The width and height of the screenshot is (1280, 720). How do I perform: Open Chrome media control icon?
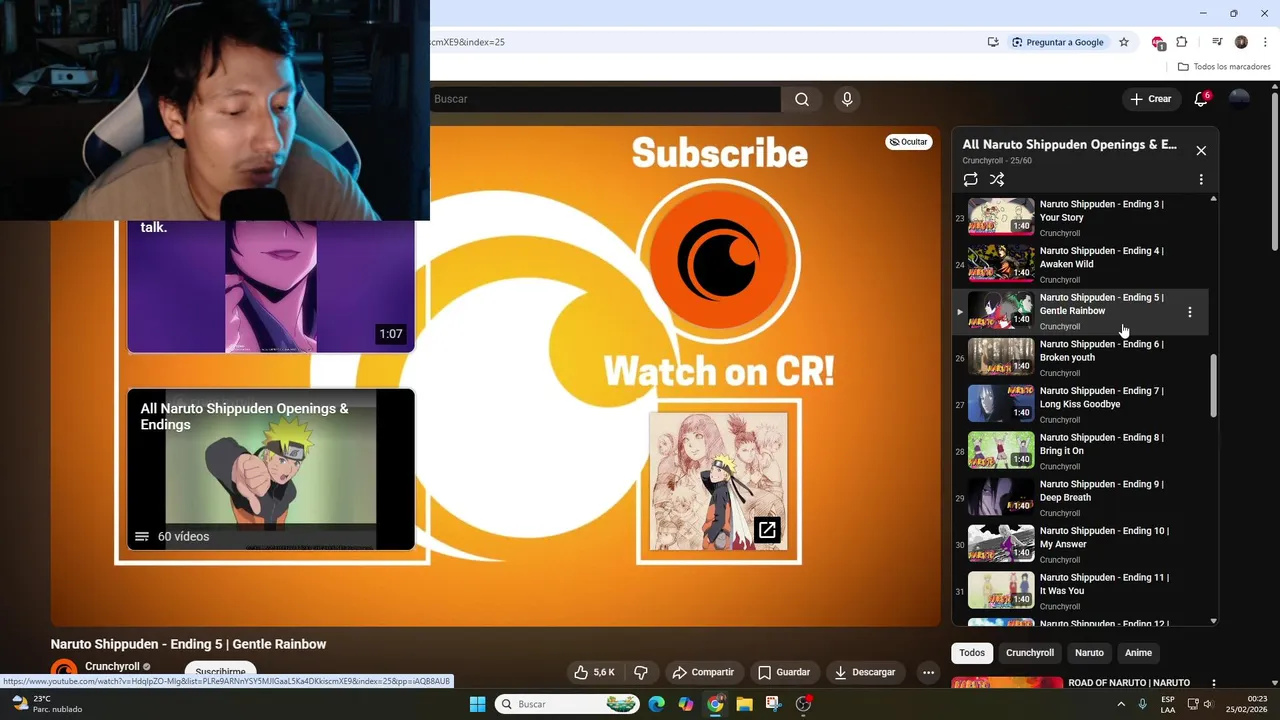click(x=1217, y=42)
